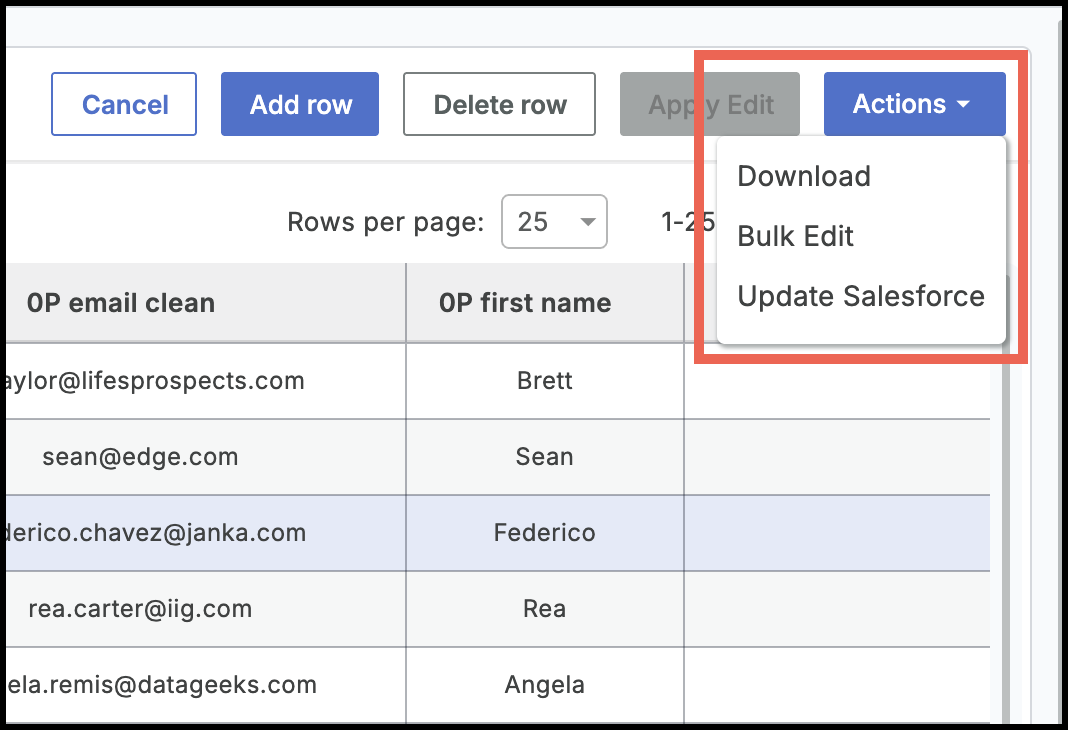
Task: Click the Angela first name cell
Action: [x=545, y=685]
